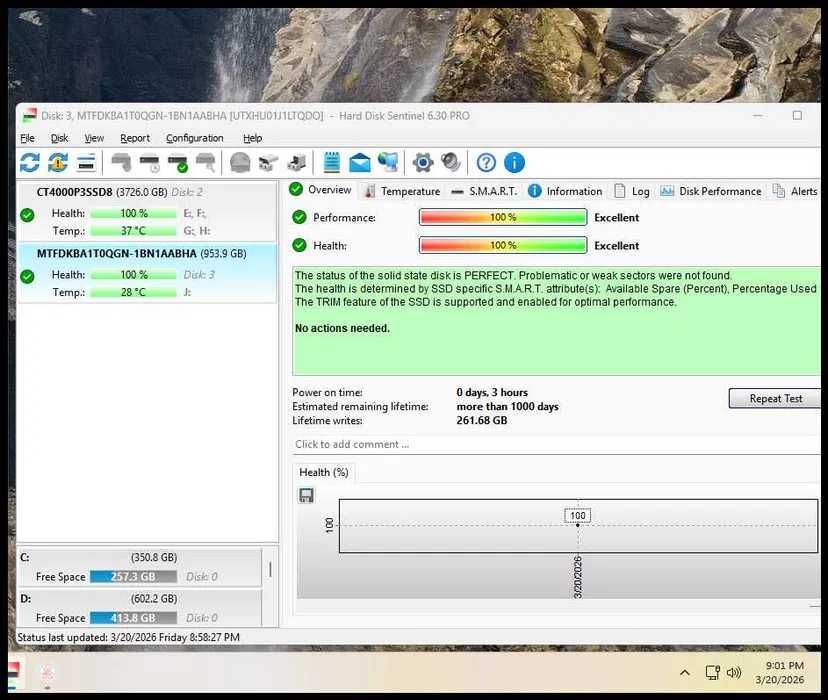Click the gray globe-shaped toolbar icon
This screenshot has height=700, width=828.
(x=240, y=163)
